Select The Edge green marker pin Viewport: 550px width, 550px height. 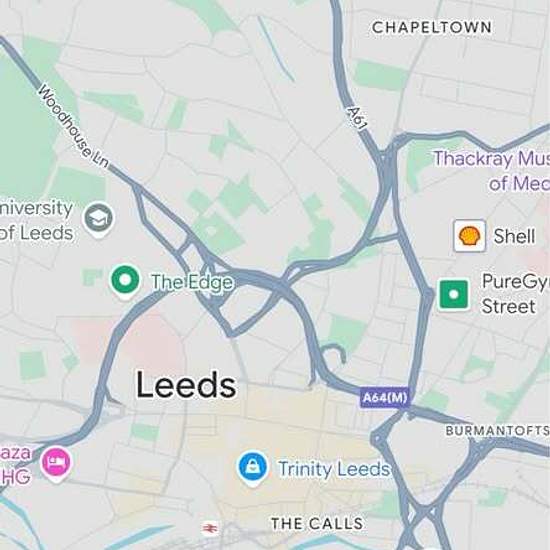[x=125, y=282]
